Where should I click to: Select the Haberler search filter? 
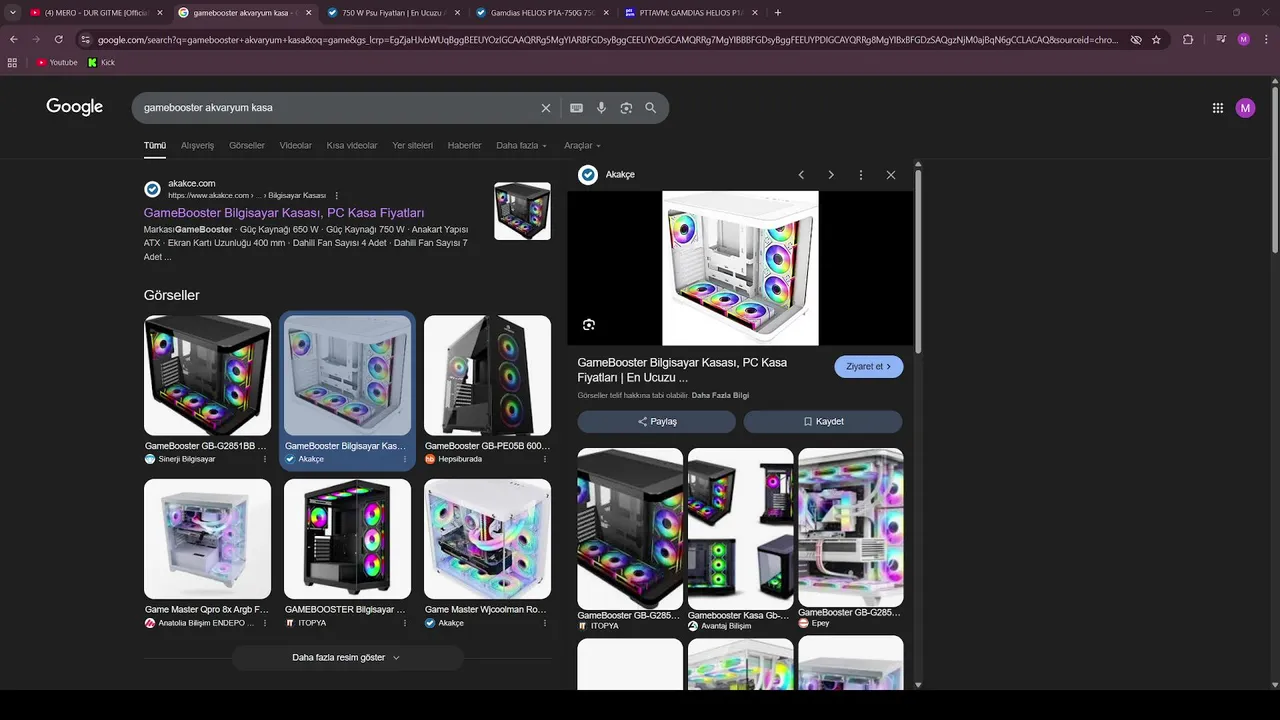(464, 145)
